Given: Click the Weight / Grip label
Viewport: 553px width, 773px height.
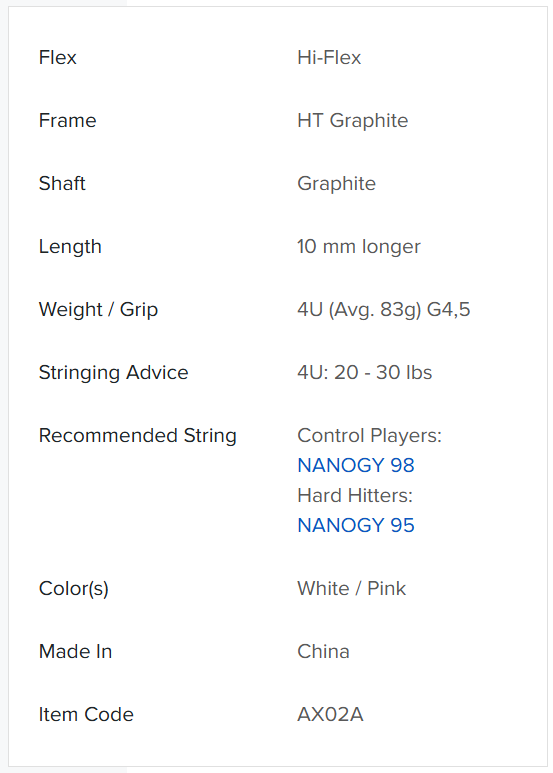Looking at the screenshot, I should tap(98, 310).
